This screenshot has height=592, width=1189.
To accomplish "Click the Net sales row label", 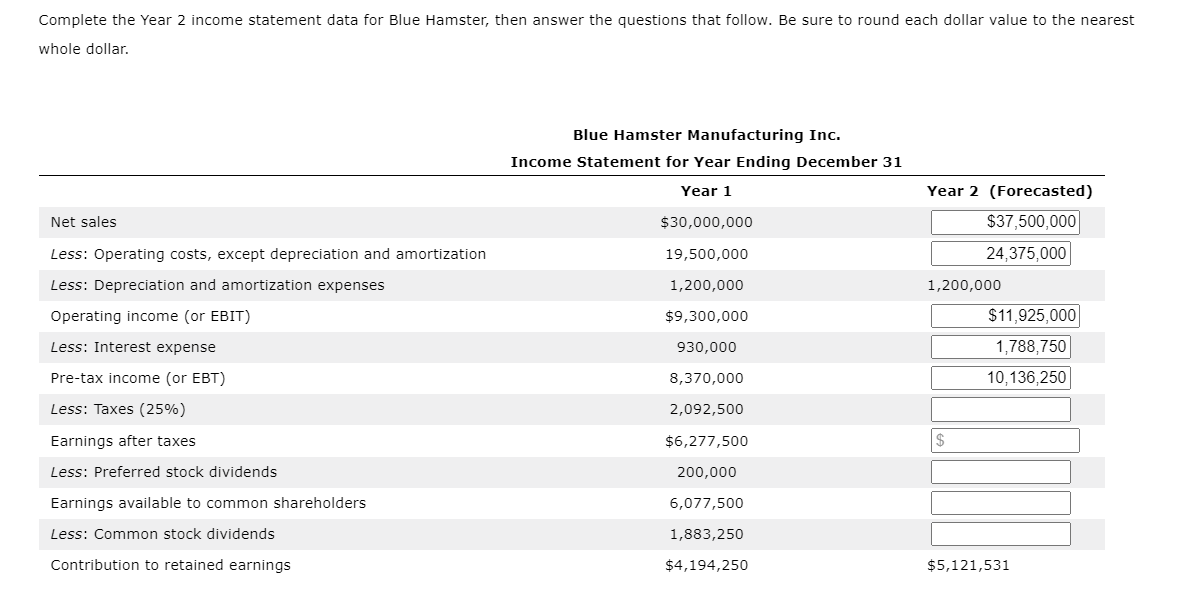I will click(84, 221).
